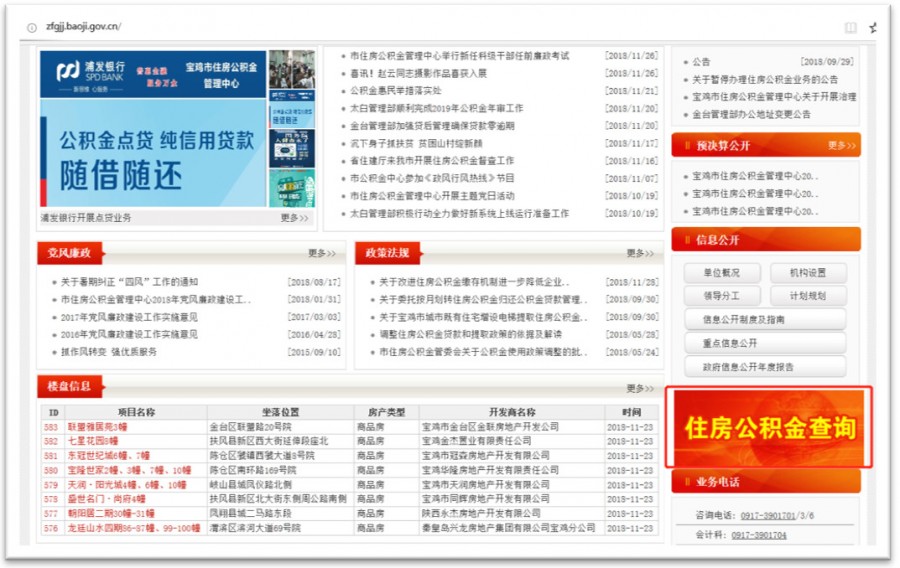The image size is (900, 568).
Task: Expand 更多>> in the 党风廉政 section
Action: (x=322, y=253)
